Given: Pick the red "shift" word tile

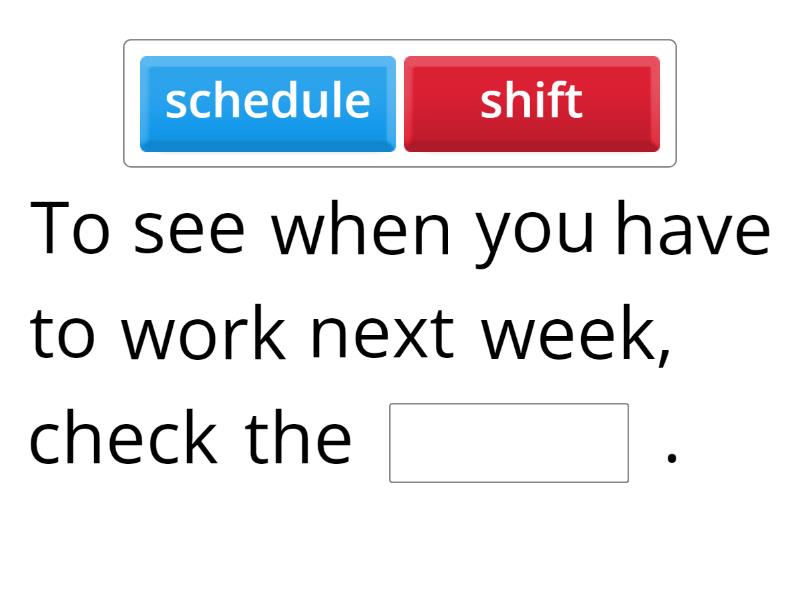Looking at the screenshot, I should [x=531, y=103].
